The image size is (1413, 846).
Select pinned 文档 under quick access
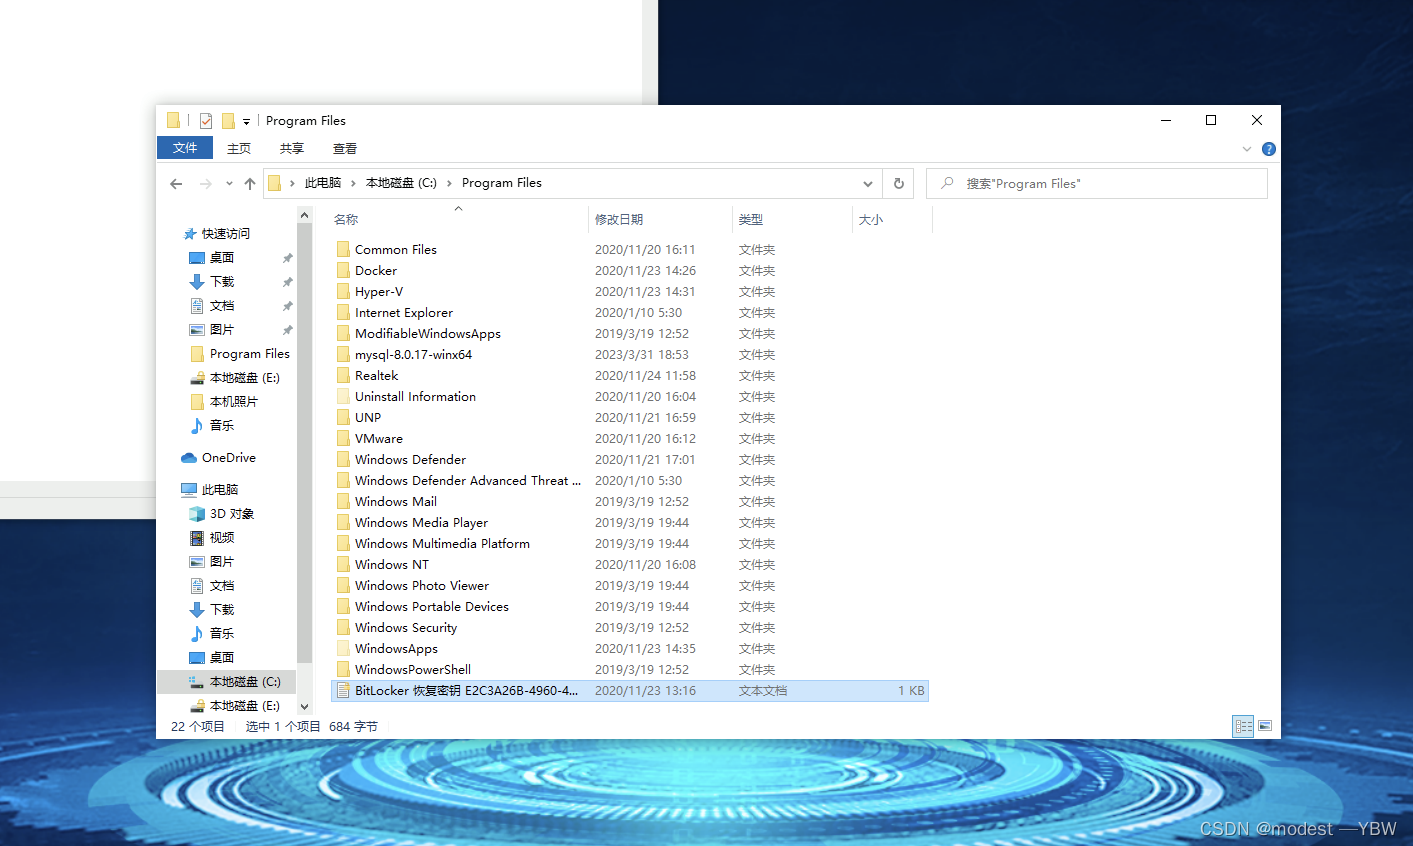click(x=222, y=305)
